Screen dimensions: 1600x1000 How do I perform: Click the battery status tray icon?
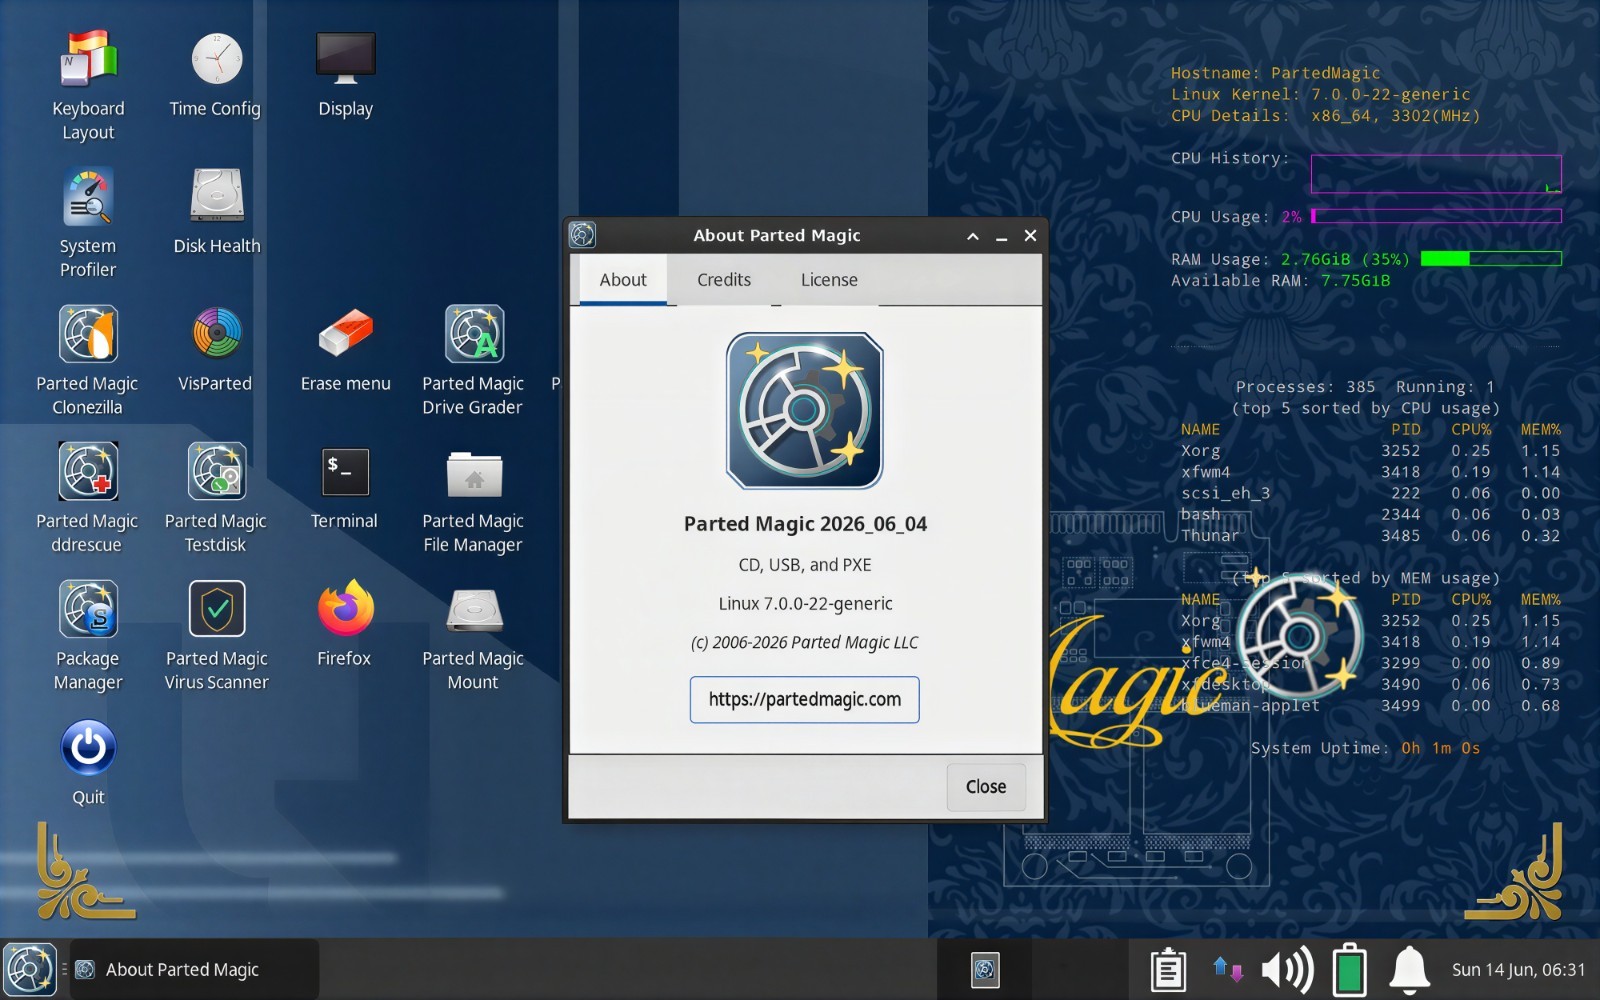[x=1349, y=969]
